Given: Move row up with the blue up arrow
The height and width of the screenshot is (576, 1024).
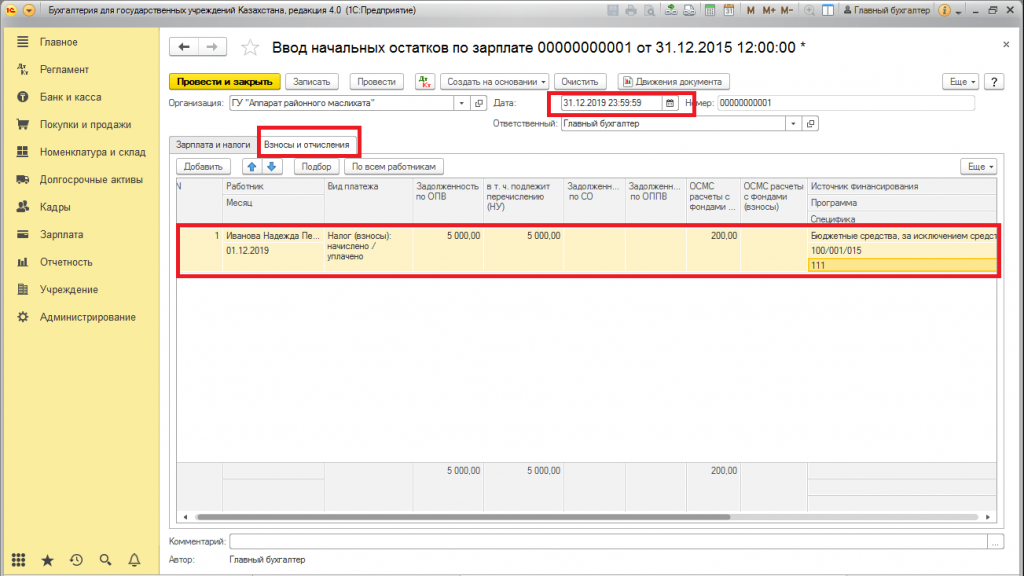Looking at the screenshot, I should pyautogui.click(x=252, y=166).
